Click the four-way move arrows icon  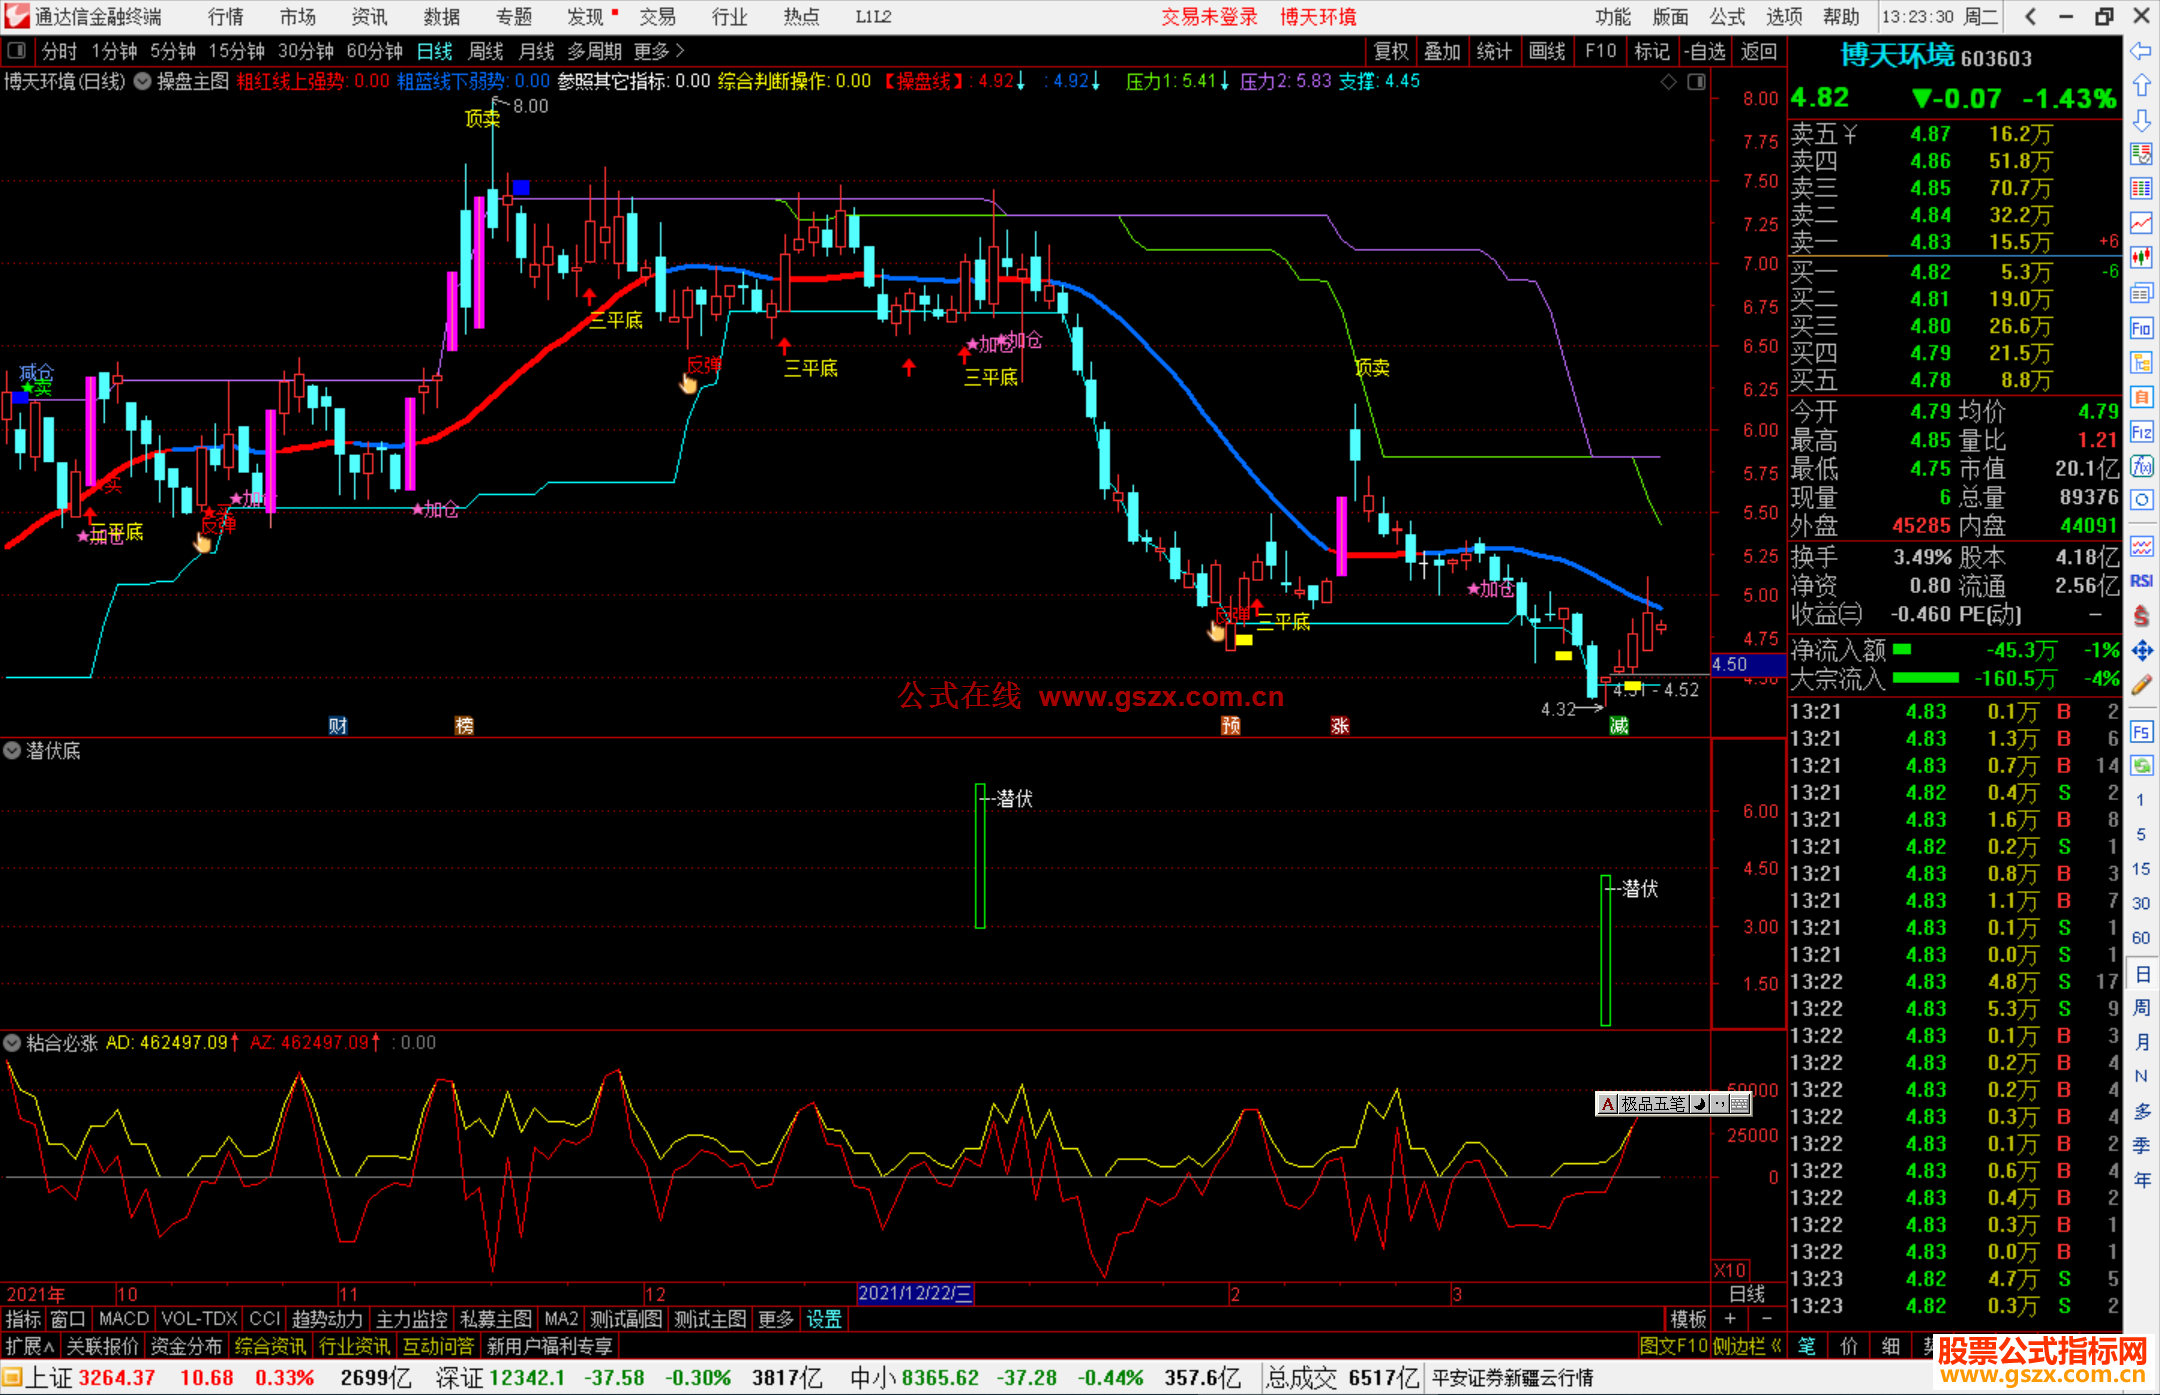point(2141,651)
